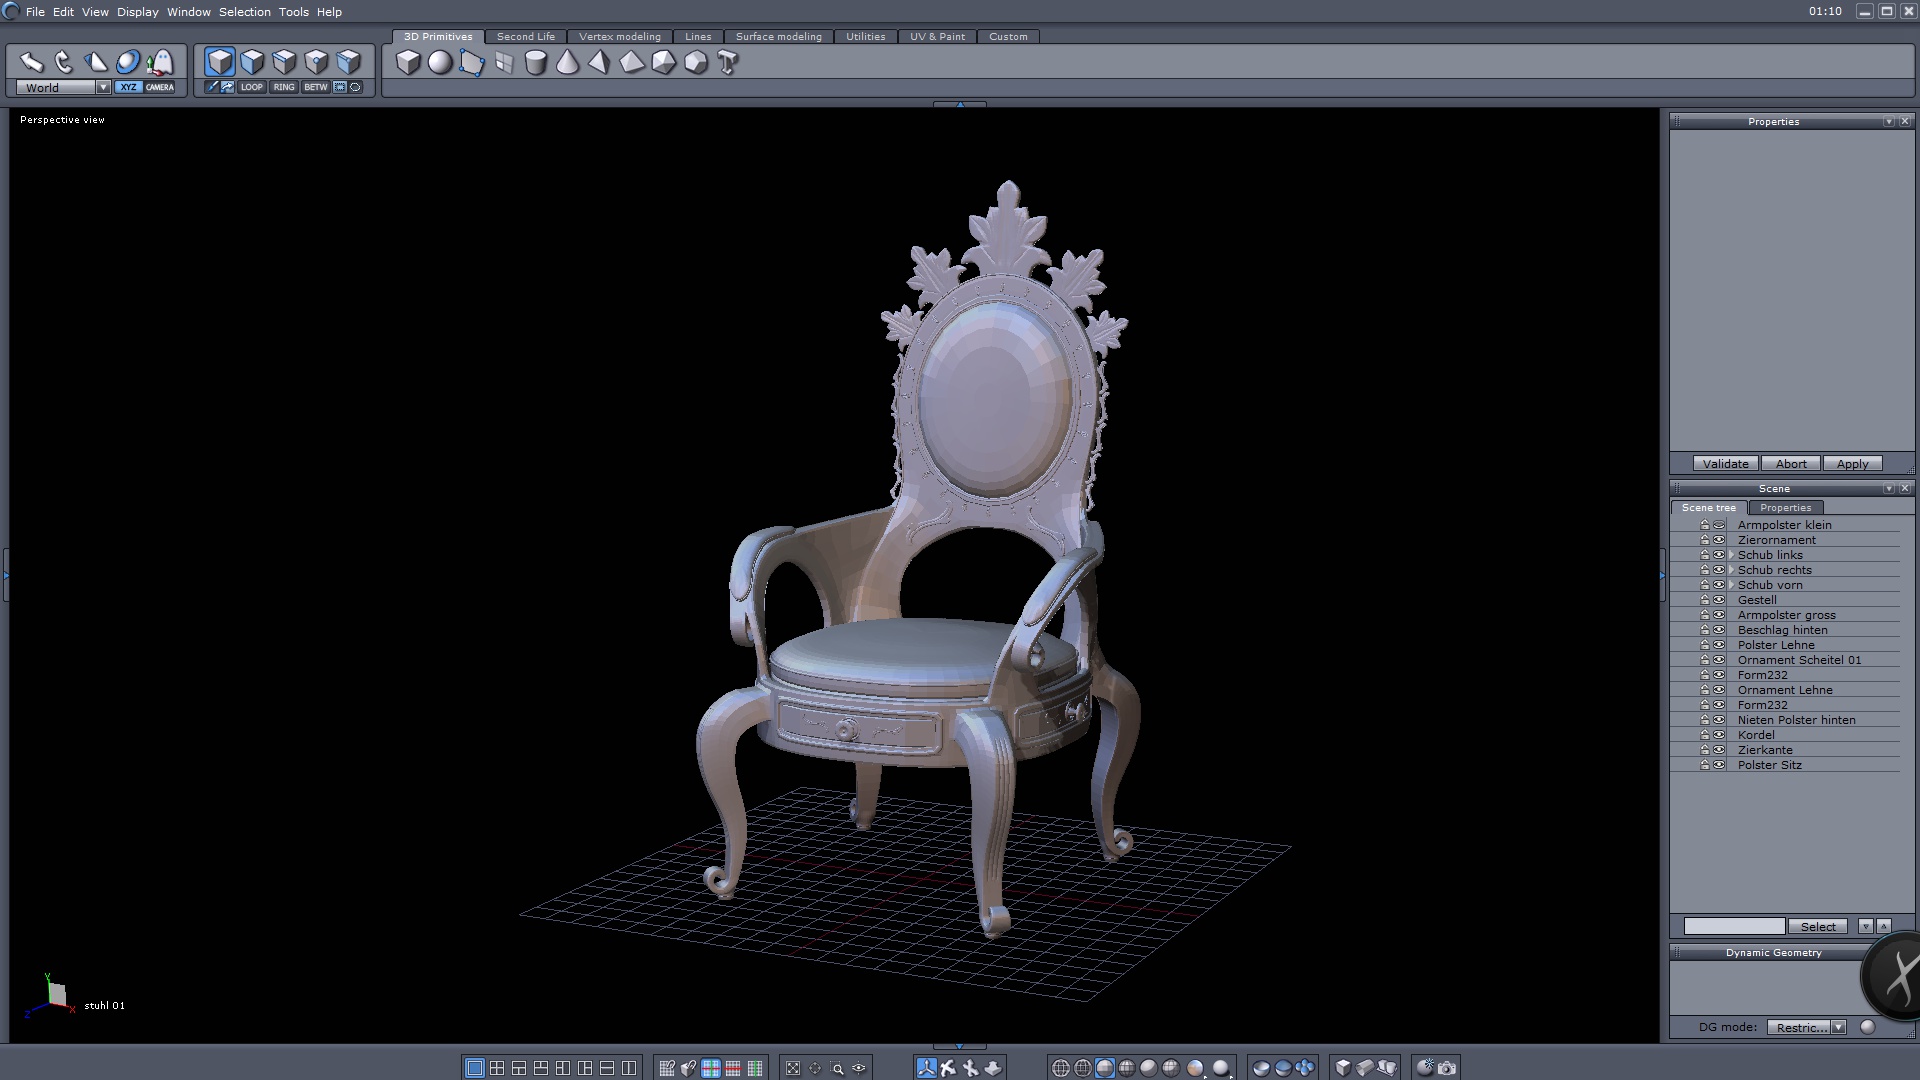
Task: Hide the Zierornament object
Action: tap(1719, 540)
